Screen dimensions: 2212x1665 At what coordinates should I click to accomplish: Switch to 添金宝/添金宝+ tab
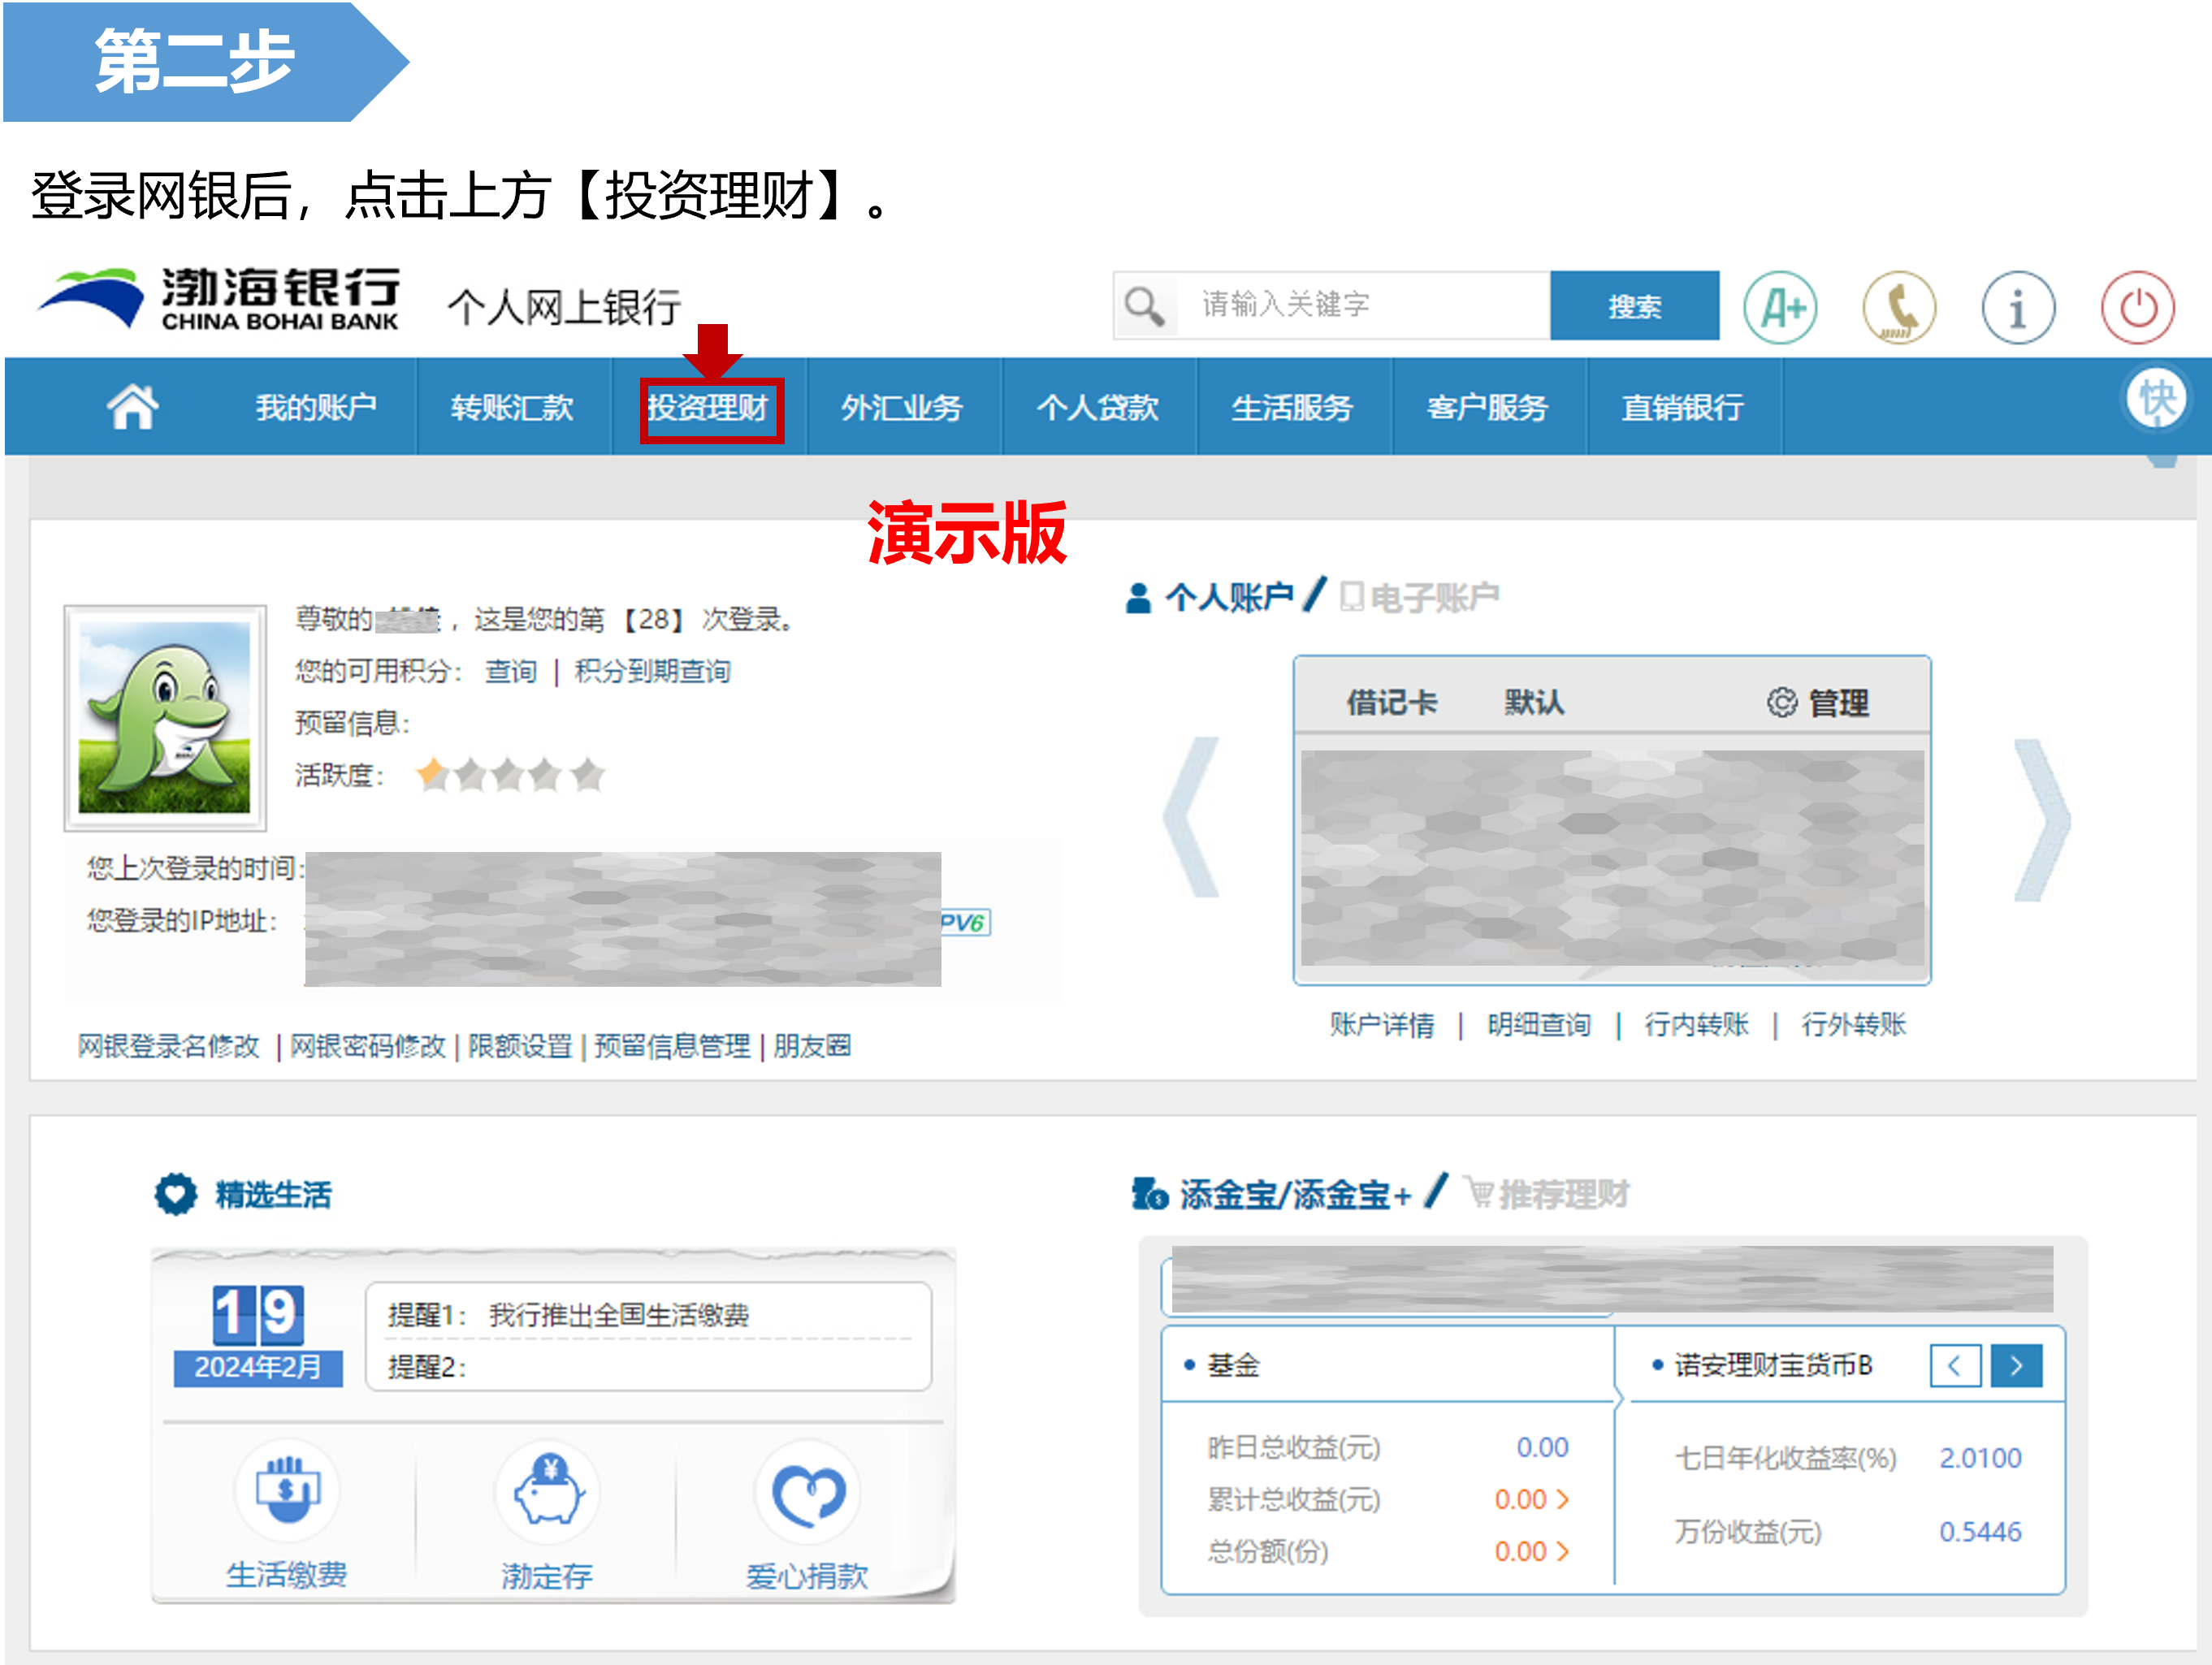coord(1271,1194)
